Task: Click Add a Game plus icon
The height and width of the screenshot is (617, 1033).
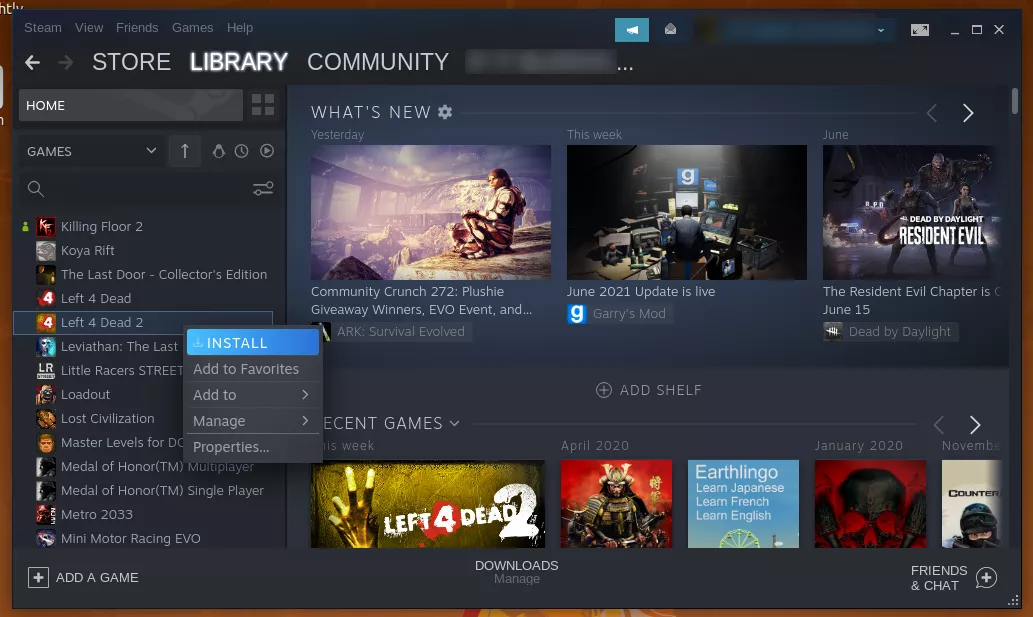Action: (38, 577)
